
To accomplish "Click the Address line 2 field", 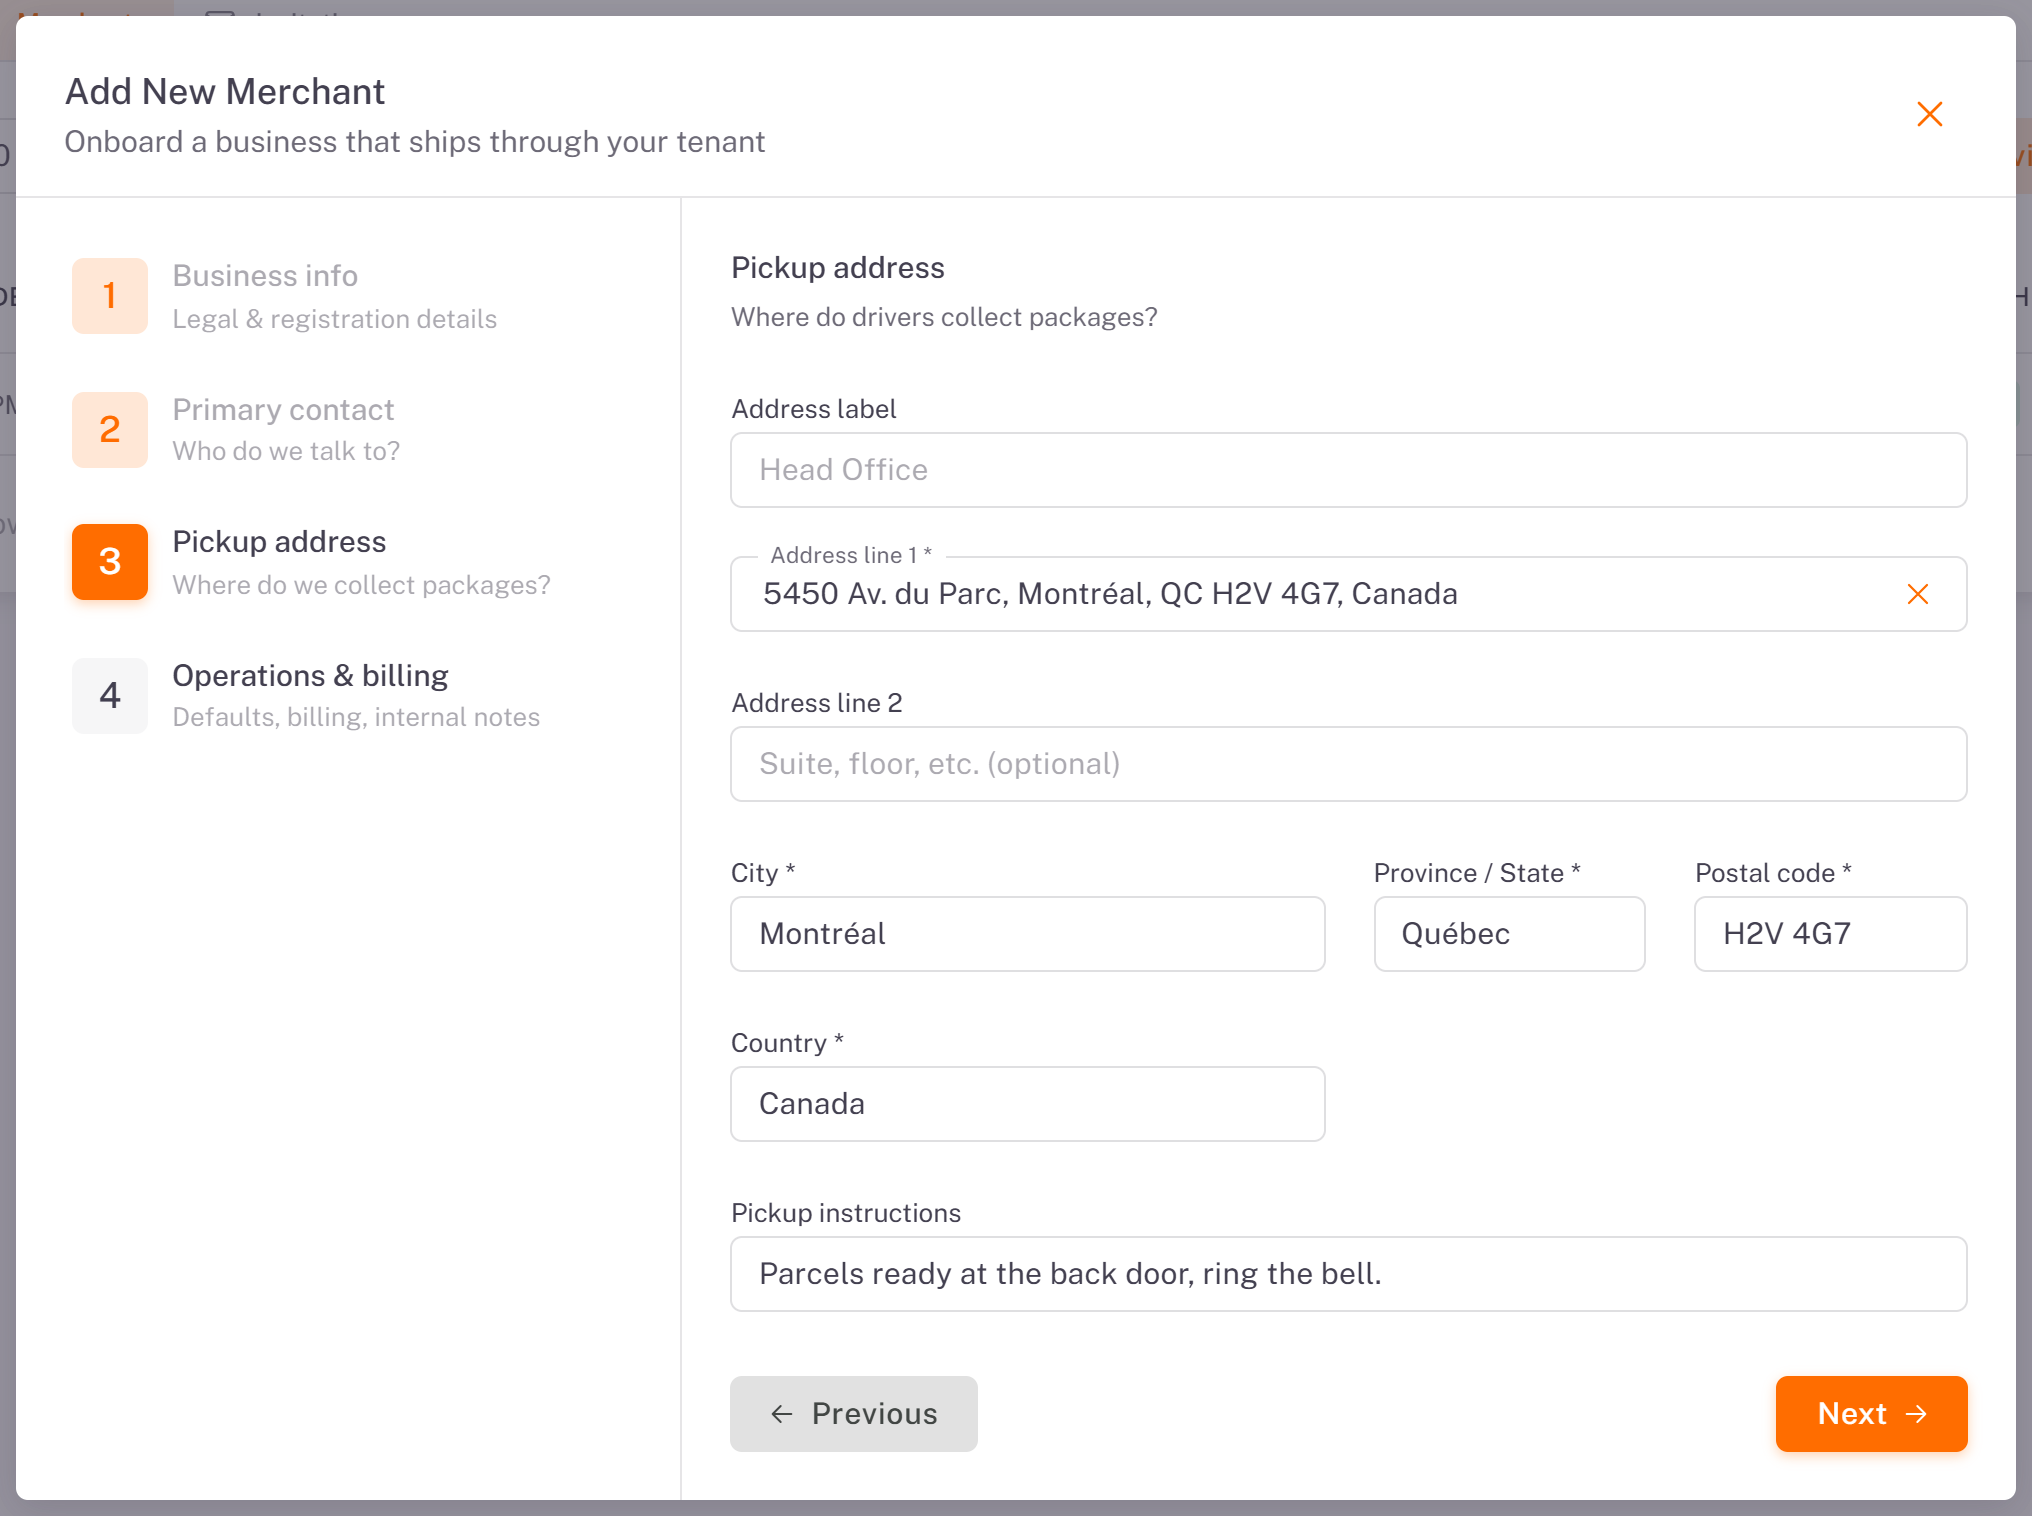I will click(x=1348, y=764).
